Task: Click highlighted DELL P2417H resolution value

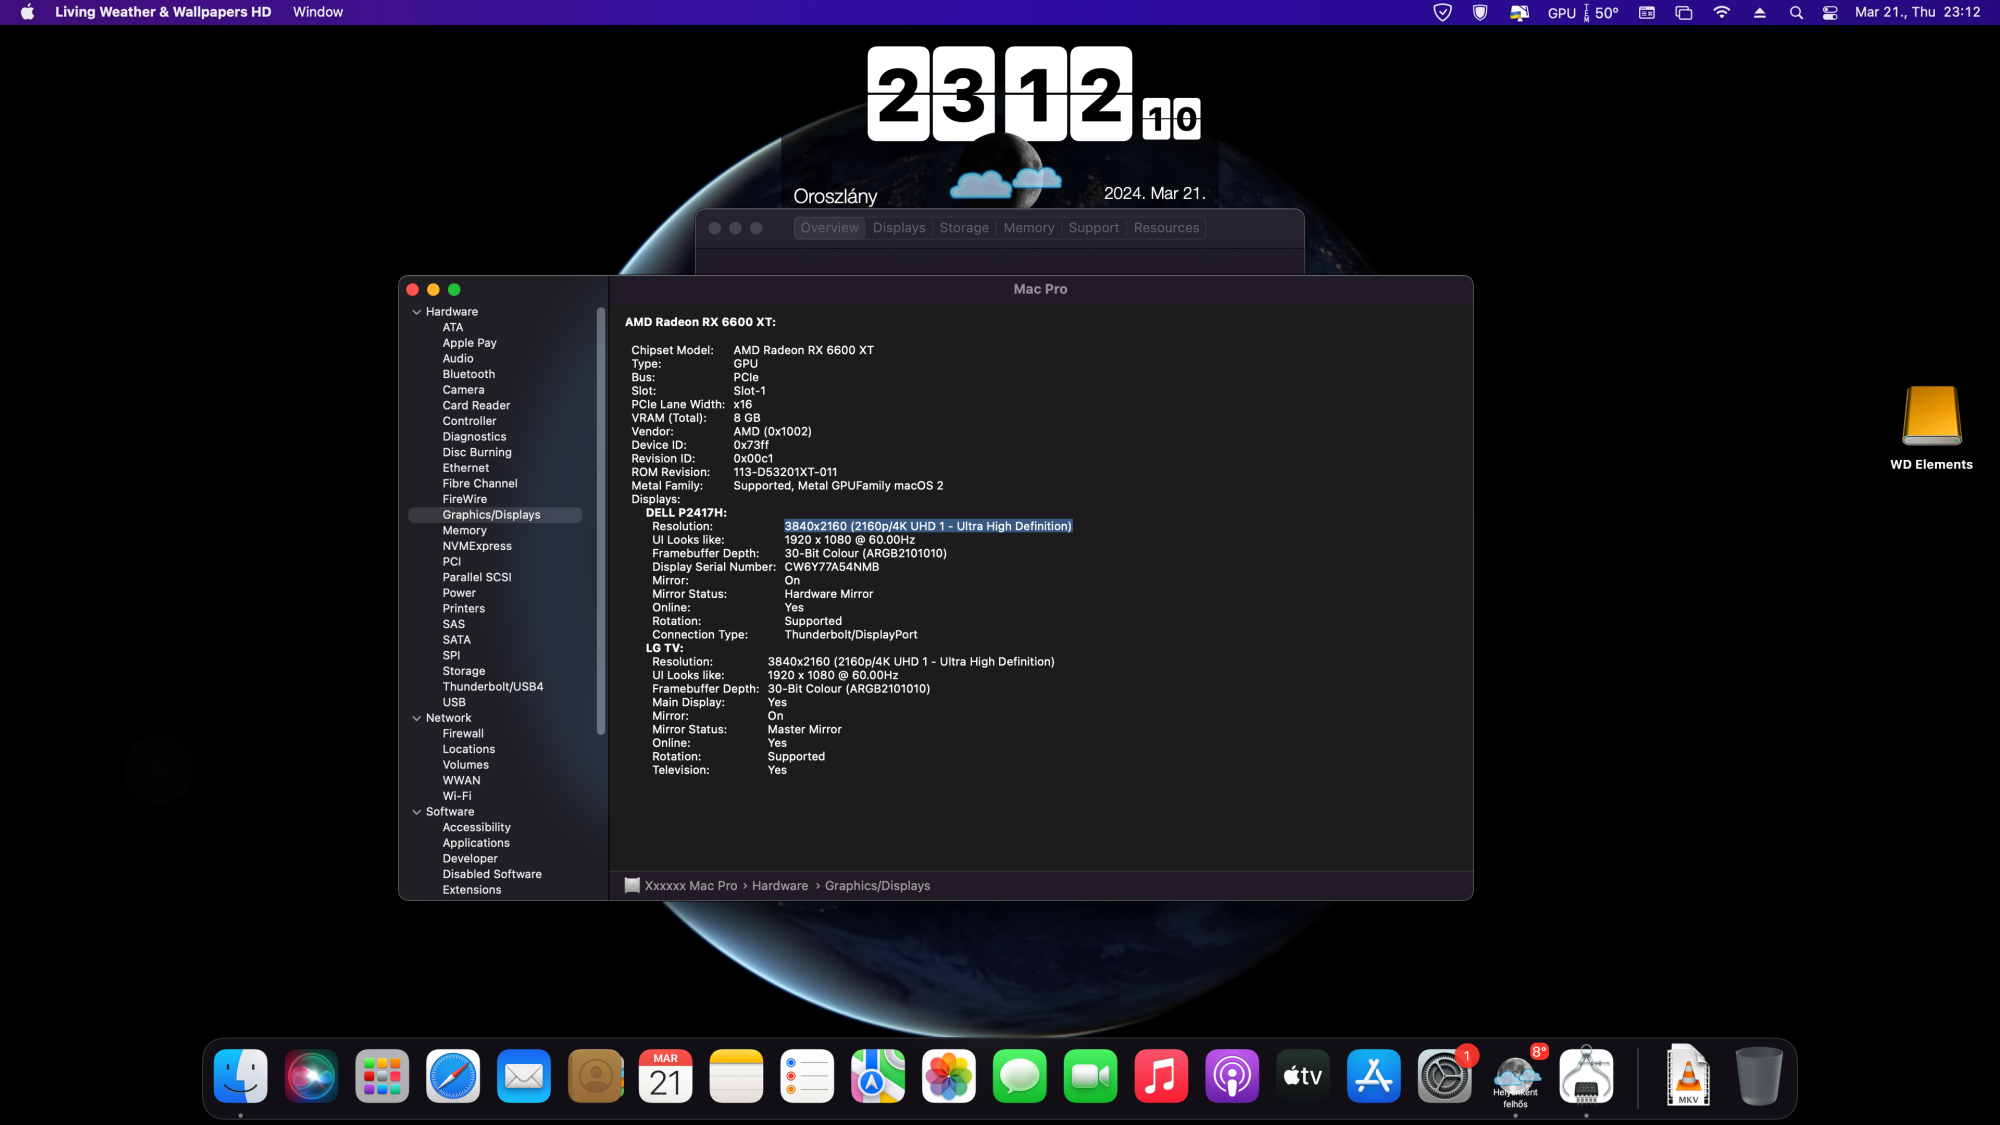Action: coord(928,526)
